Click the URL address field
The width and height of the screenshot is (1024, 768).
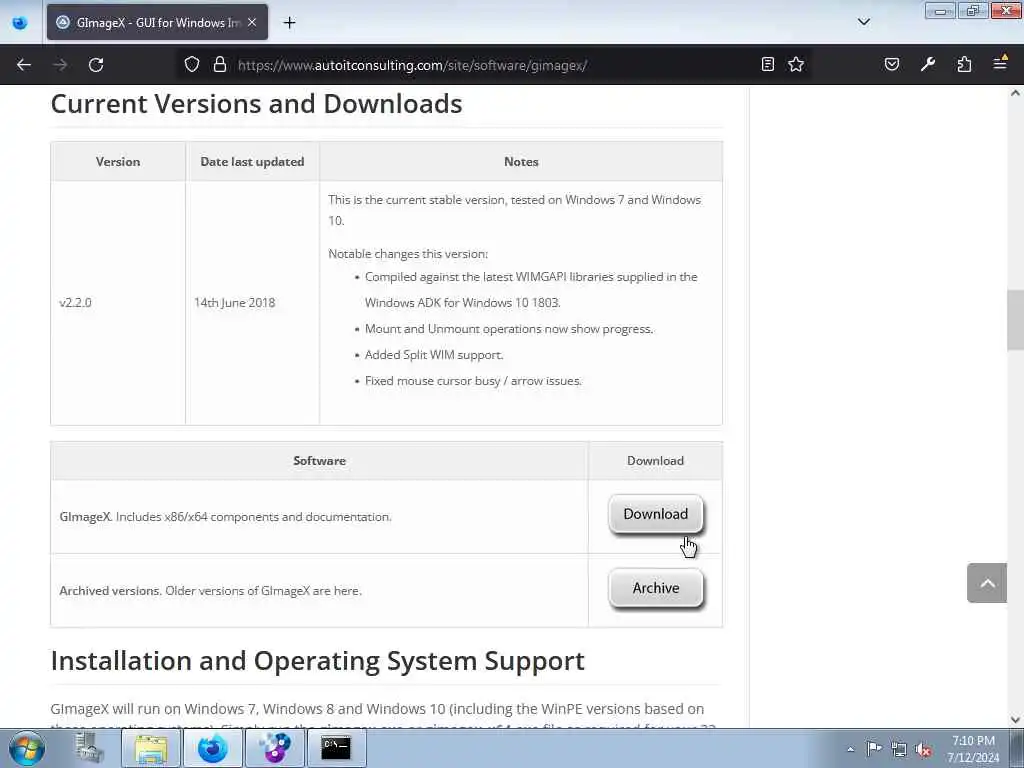click(493, 65)
